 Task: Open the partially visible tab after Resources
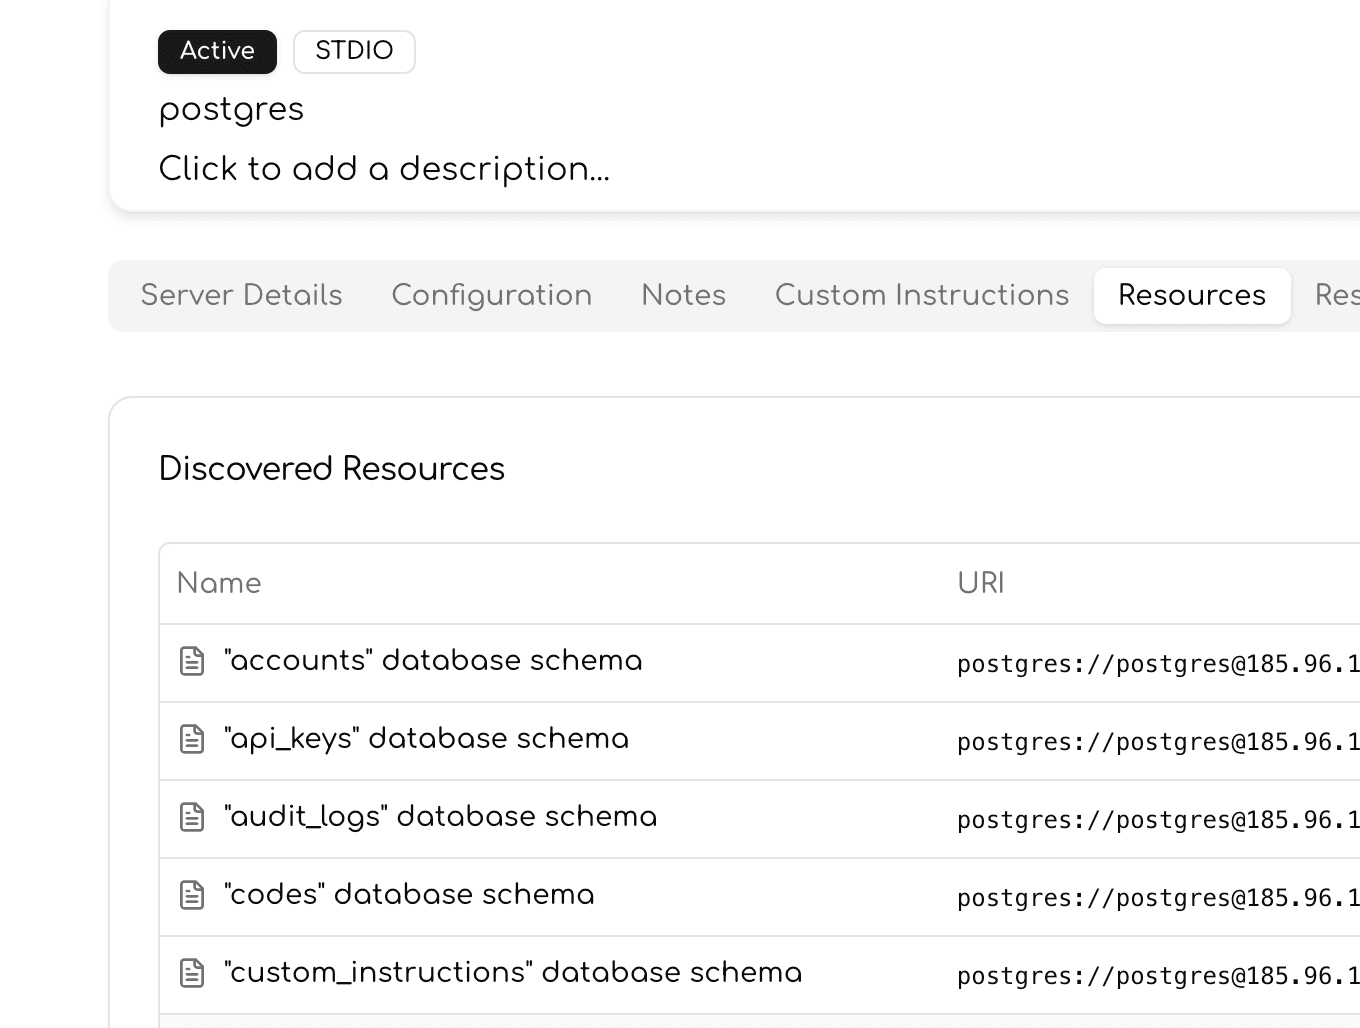coord(1340,295)
